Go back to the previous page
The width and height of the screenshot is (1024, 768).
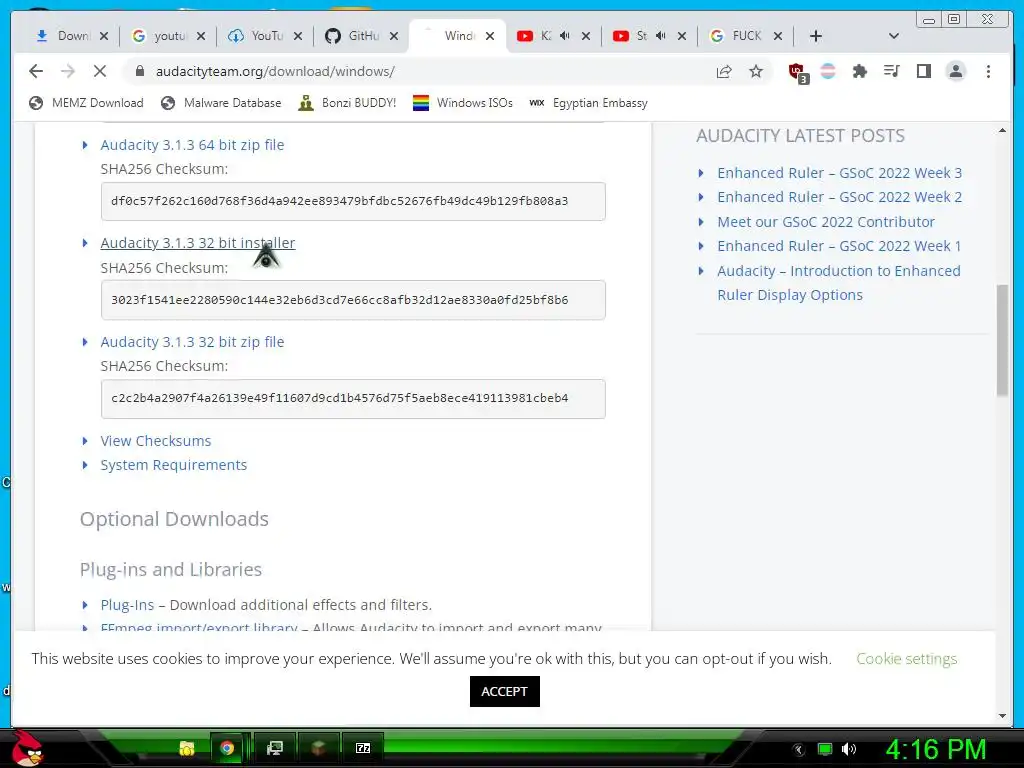click(x=36, y=71)
